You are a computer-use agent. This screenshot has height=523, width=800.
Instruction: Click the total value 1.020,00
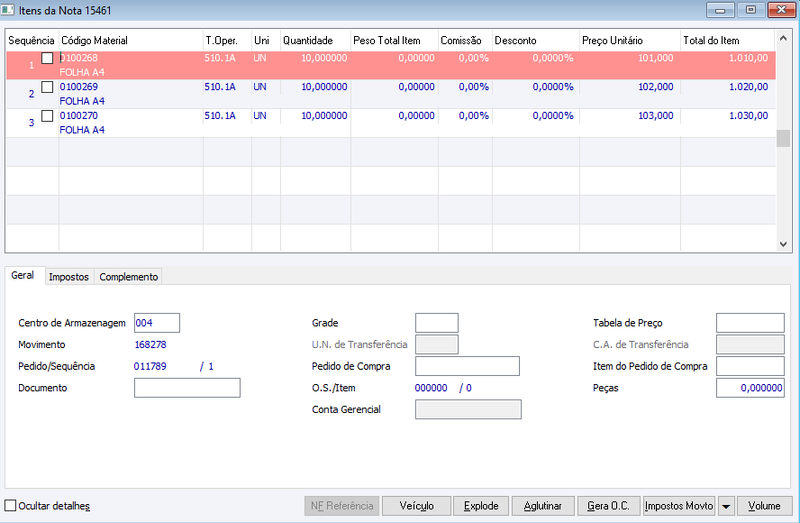pos(748,87)
